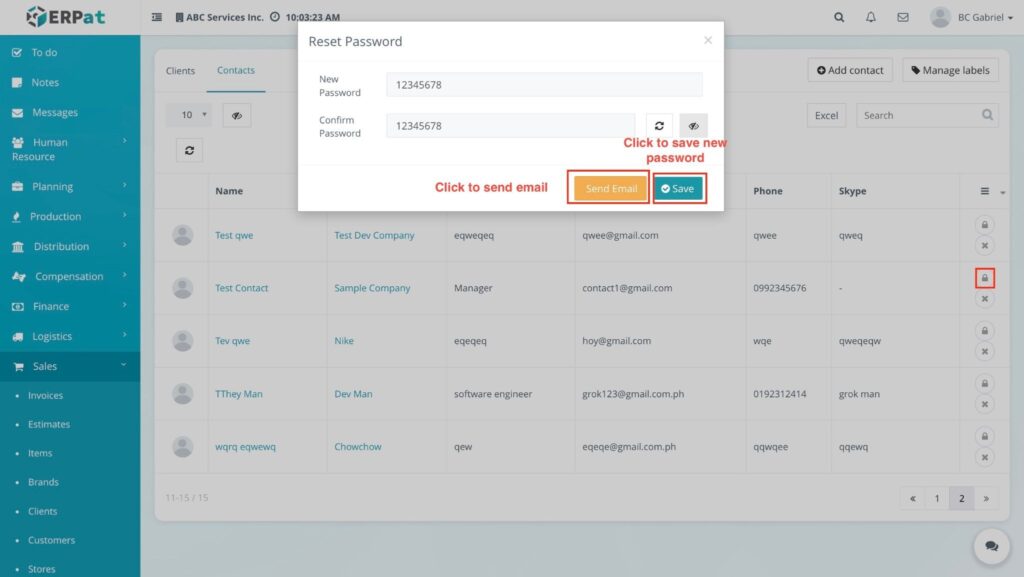
Task: Open the notifications bell icon
Action: coord(871,17)
